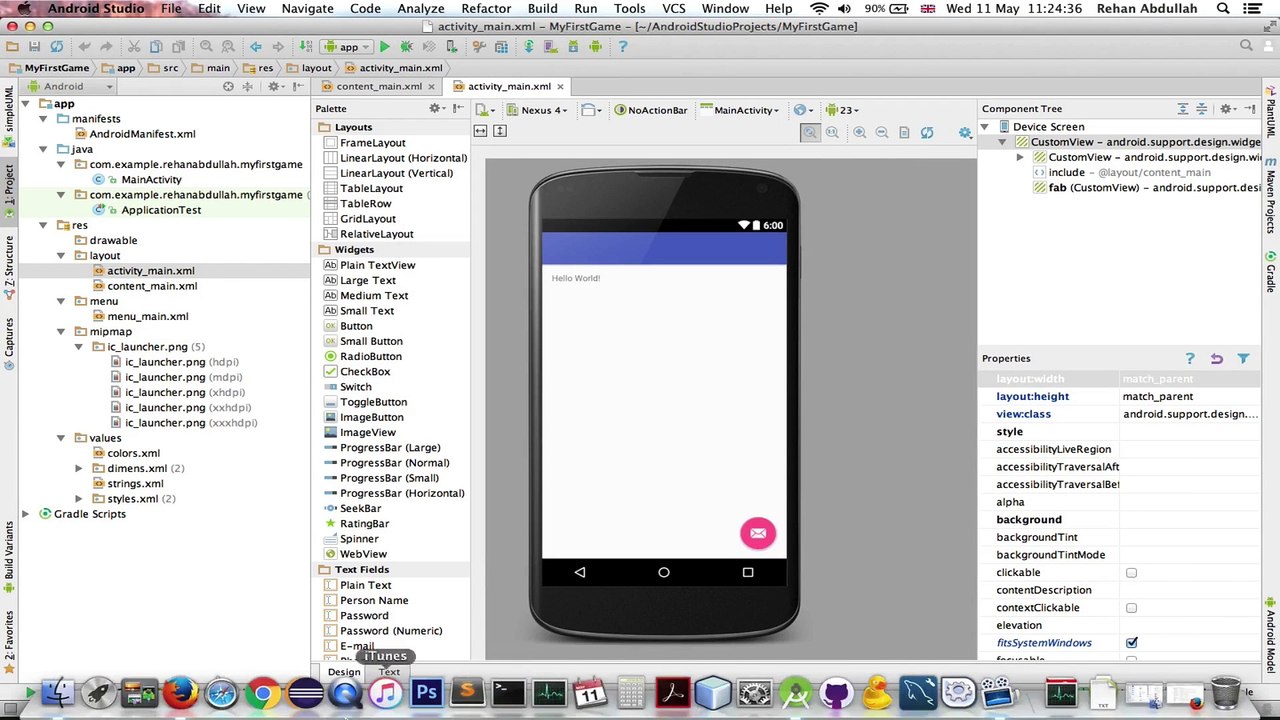Zoom in on the design preview
The height and width of the screenshot is (720, 1280).
pos(859,132)
